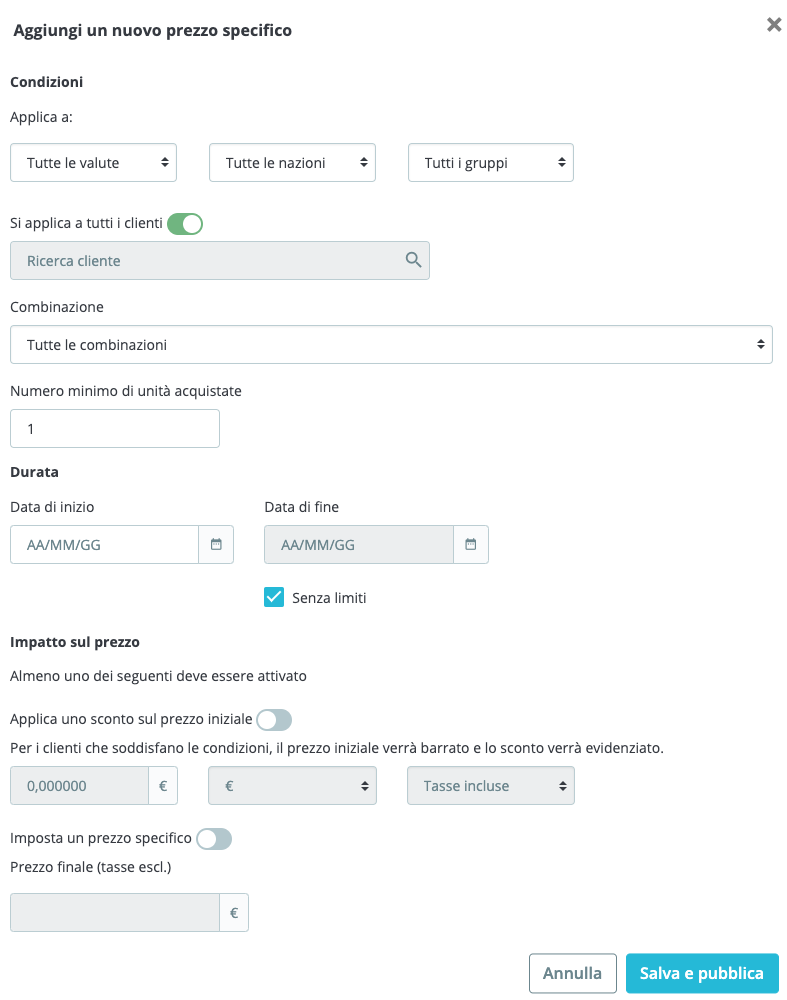Open the Data di fine calendar icon

pyautogui.click(x=471, y=544)
